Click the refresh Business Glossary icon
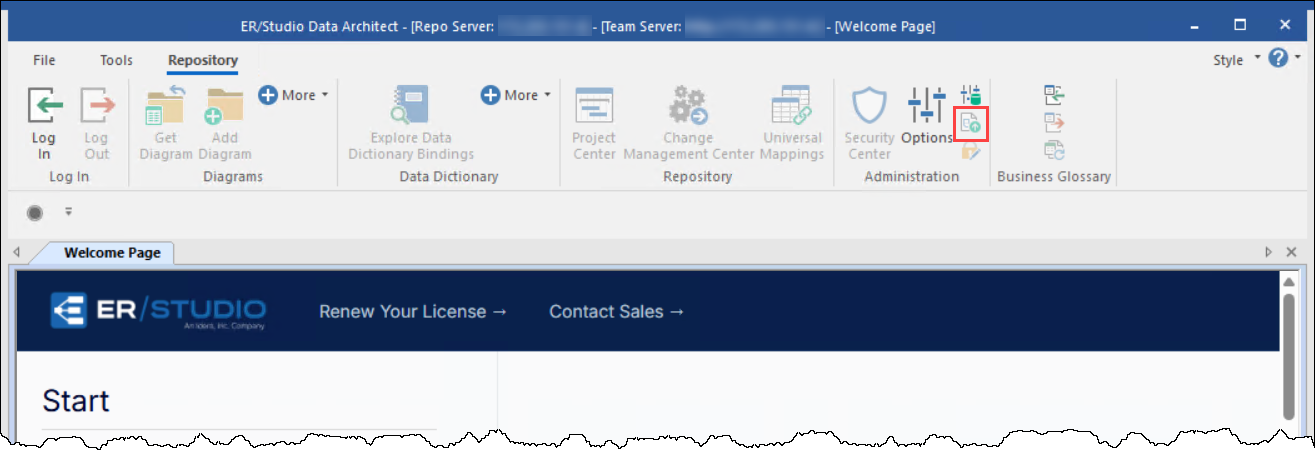 click(x=1054, y=151)
